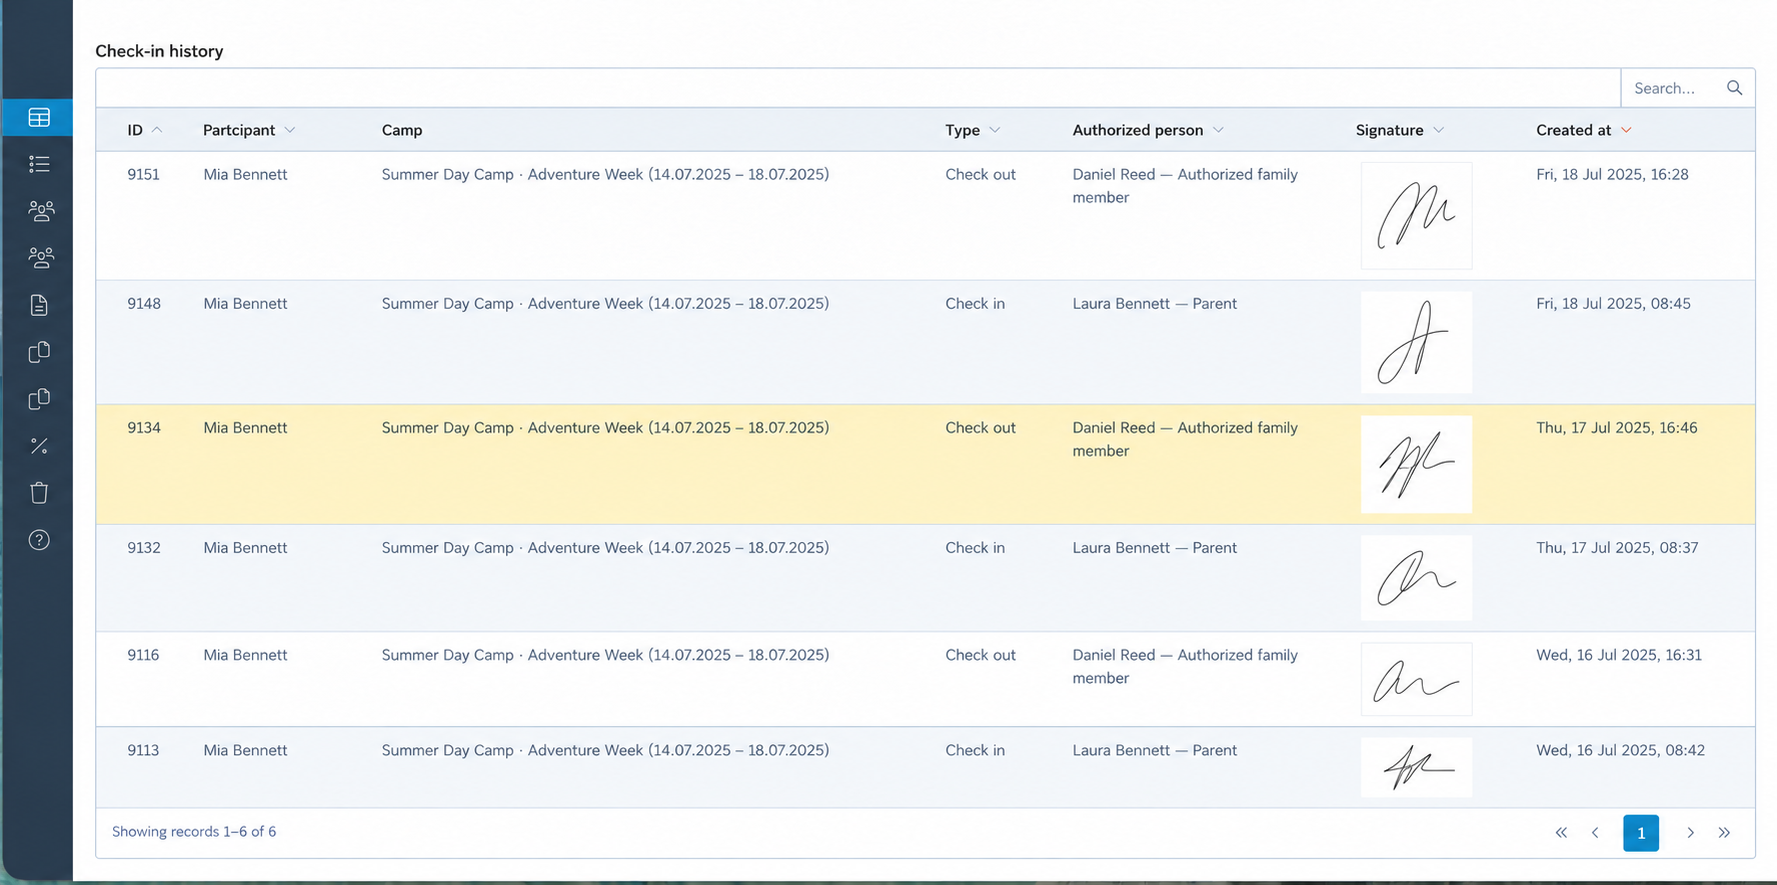Open the lower copy files sidebar icon

[x=39, y=399]
